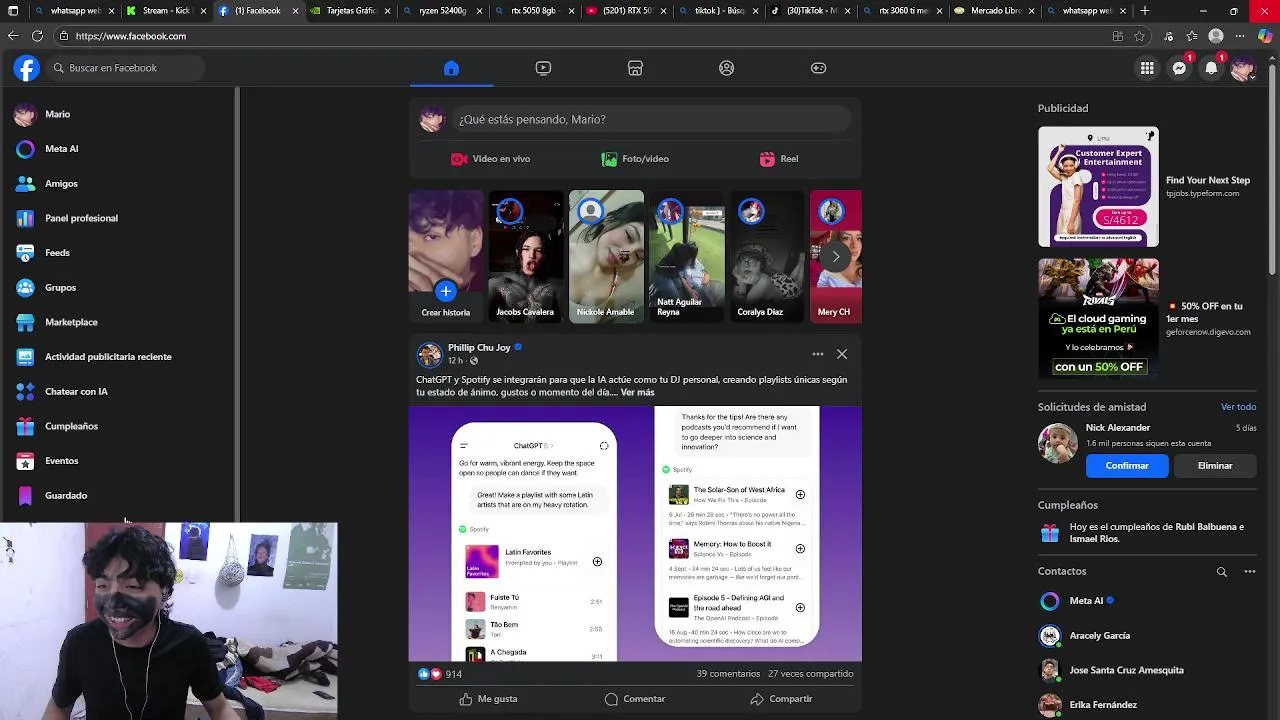
Task: Eliminate Nick Alexander friend request
Action: click(1215, 466)
